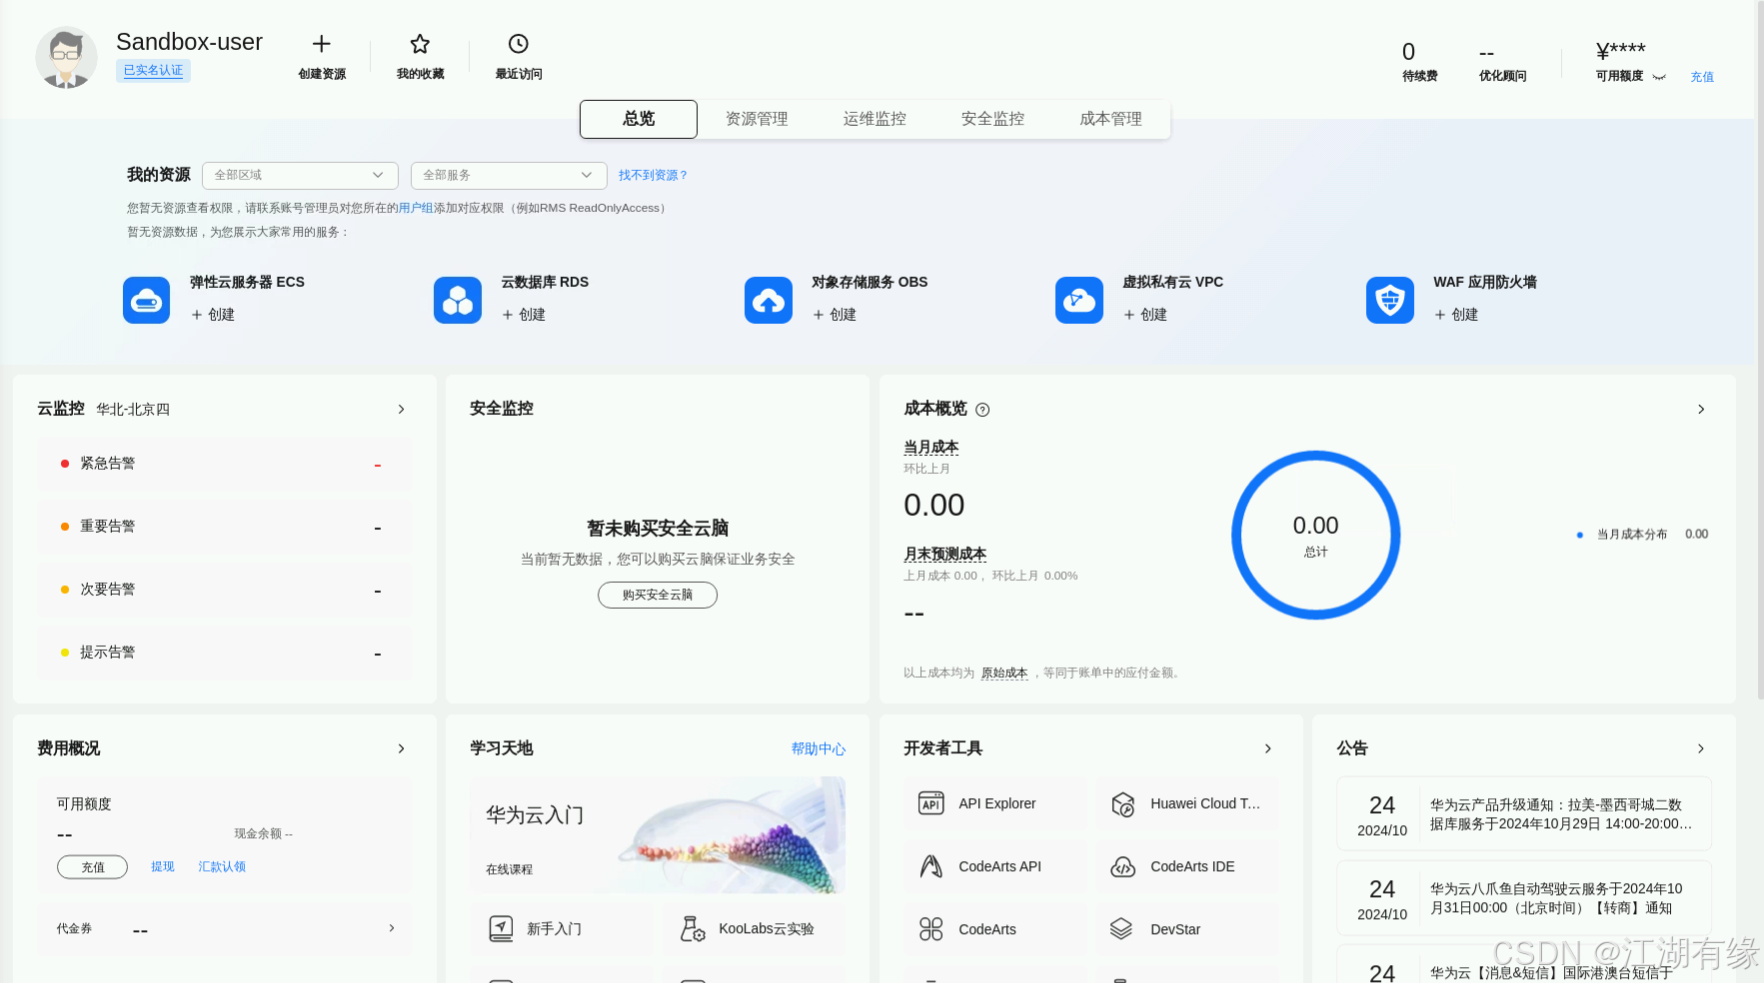
Task: Open API Explorer tool icon
Action: tap(931, 804)
